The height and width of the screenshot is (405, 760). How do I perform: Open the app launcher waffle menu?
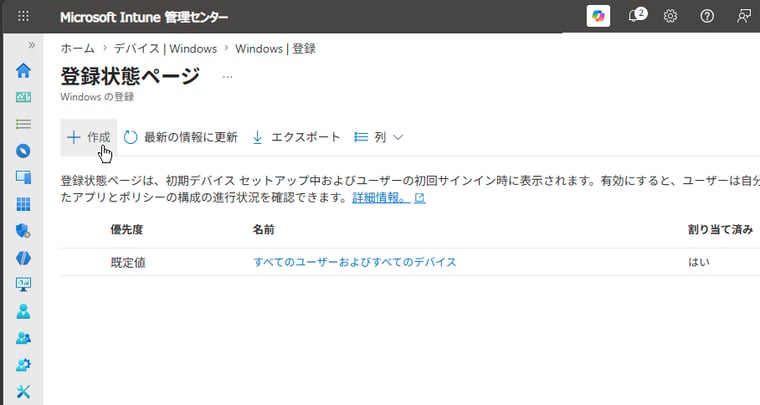click(23, 16)
